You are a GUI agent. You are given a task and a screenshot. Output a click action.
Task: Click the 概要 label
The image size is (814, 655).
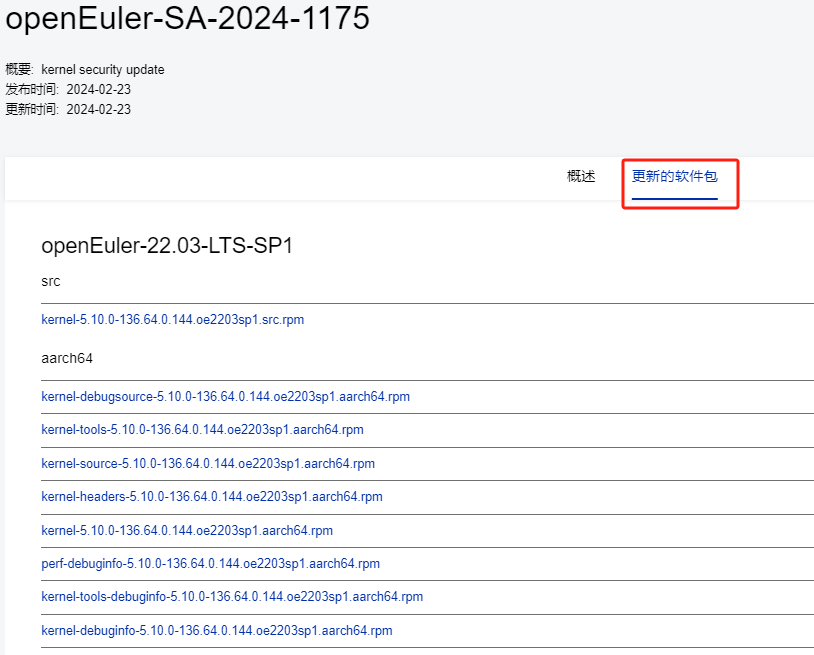pyautogui.click(x=19, y=70)
